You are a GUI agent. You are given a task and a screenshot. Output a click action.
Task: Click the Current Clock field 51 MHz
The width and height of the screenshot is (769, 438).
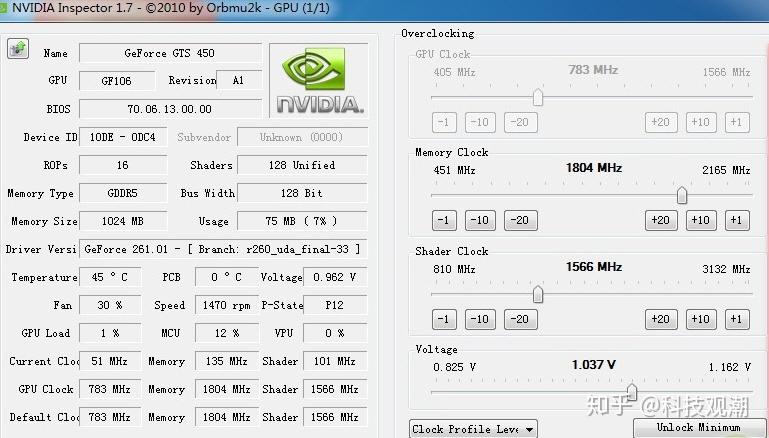[x=110, y=361]
